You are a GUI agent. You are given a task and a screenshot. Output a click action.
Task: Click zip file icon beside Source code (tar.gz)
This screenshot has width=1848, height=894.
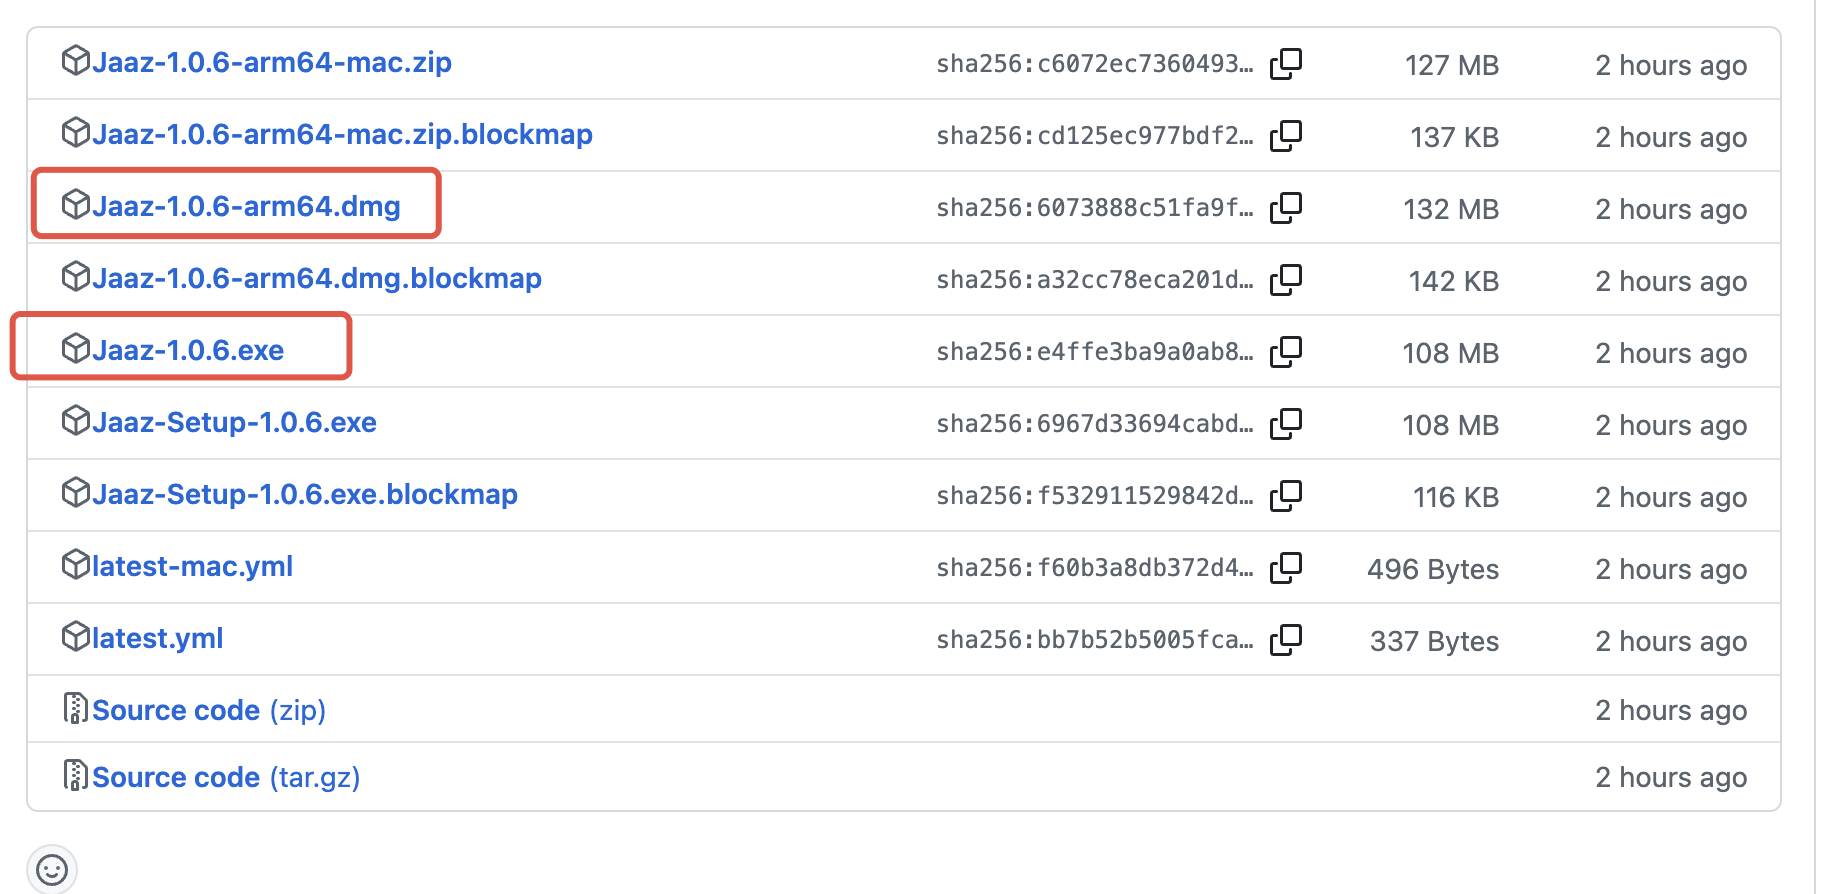pos(75,775)
